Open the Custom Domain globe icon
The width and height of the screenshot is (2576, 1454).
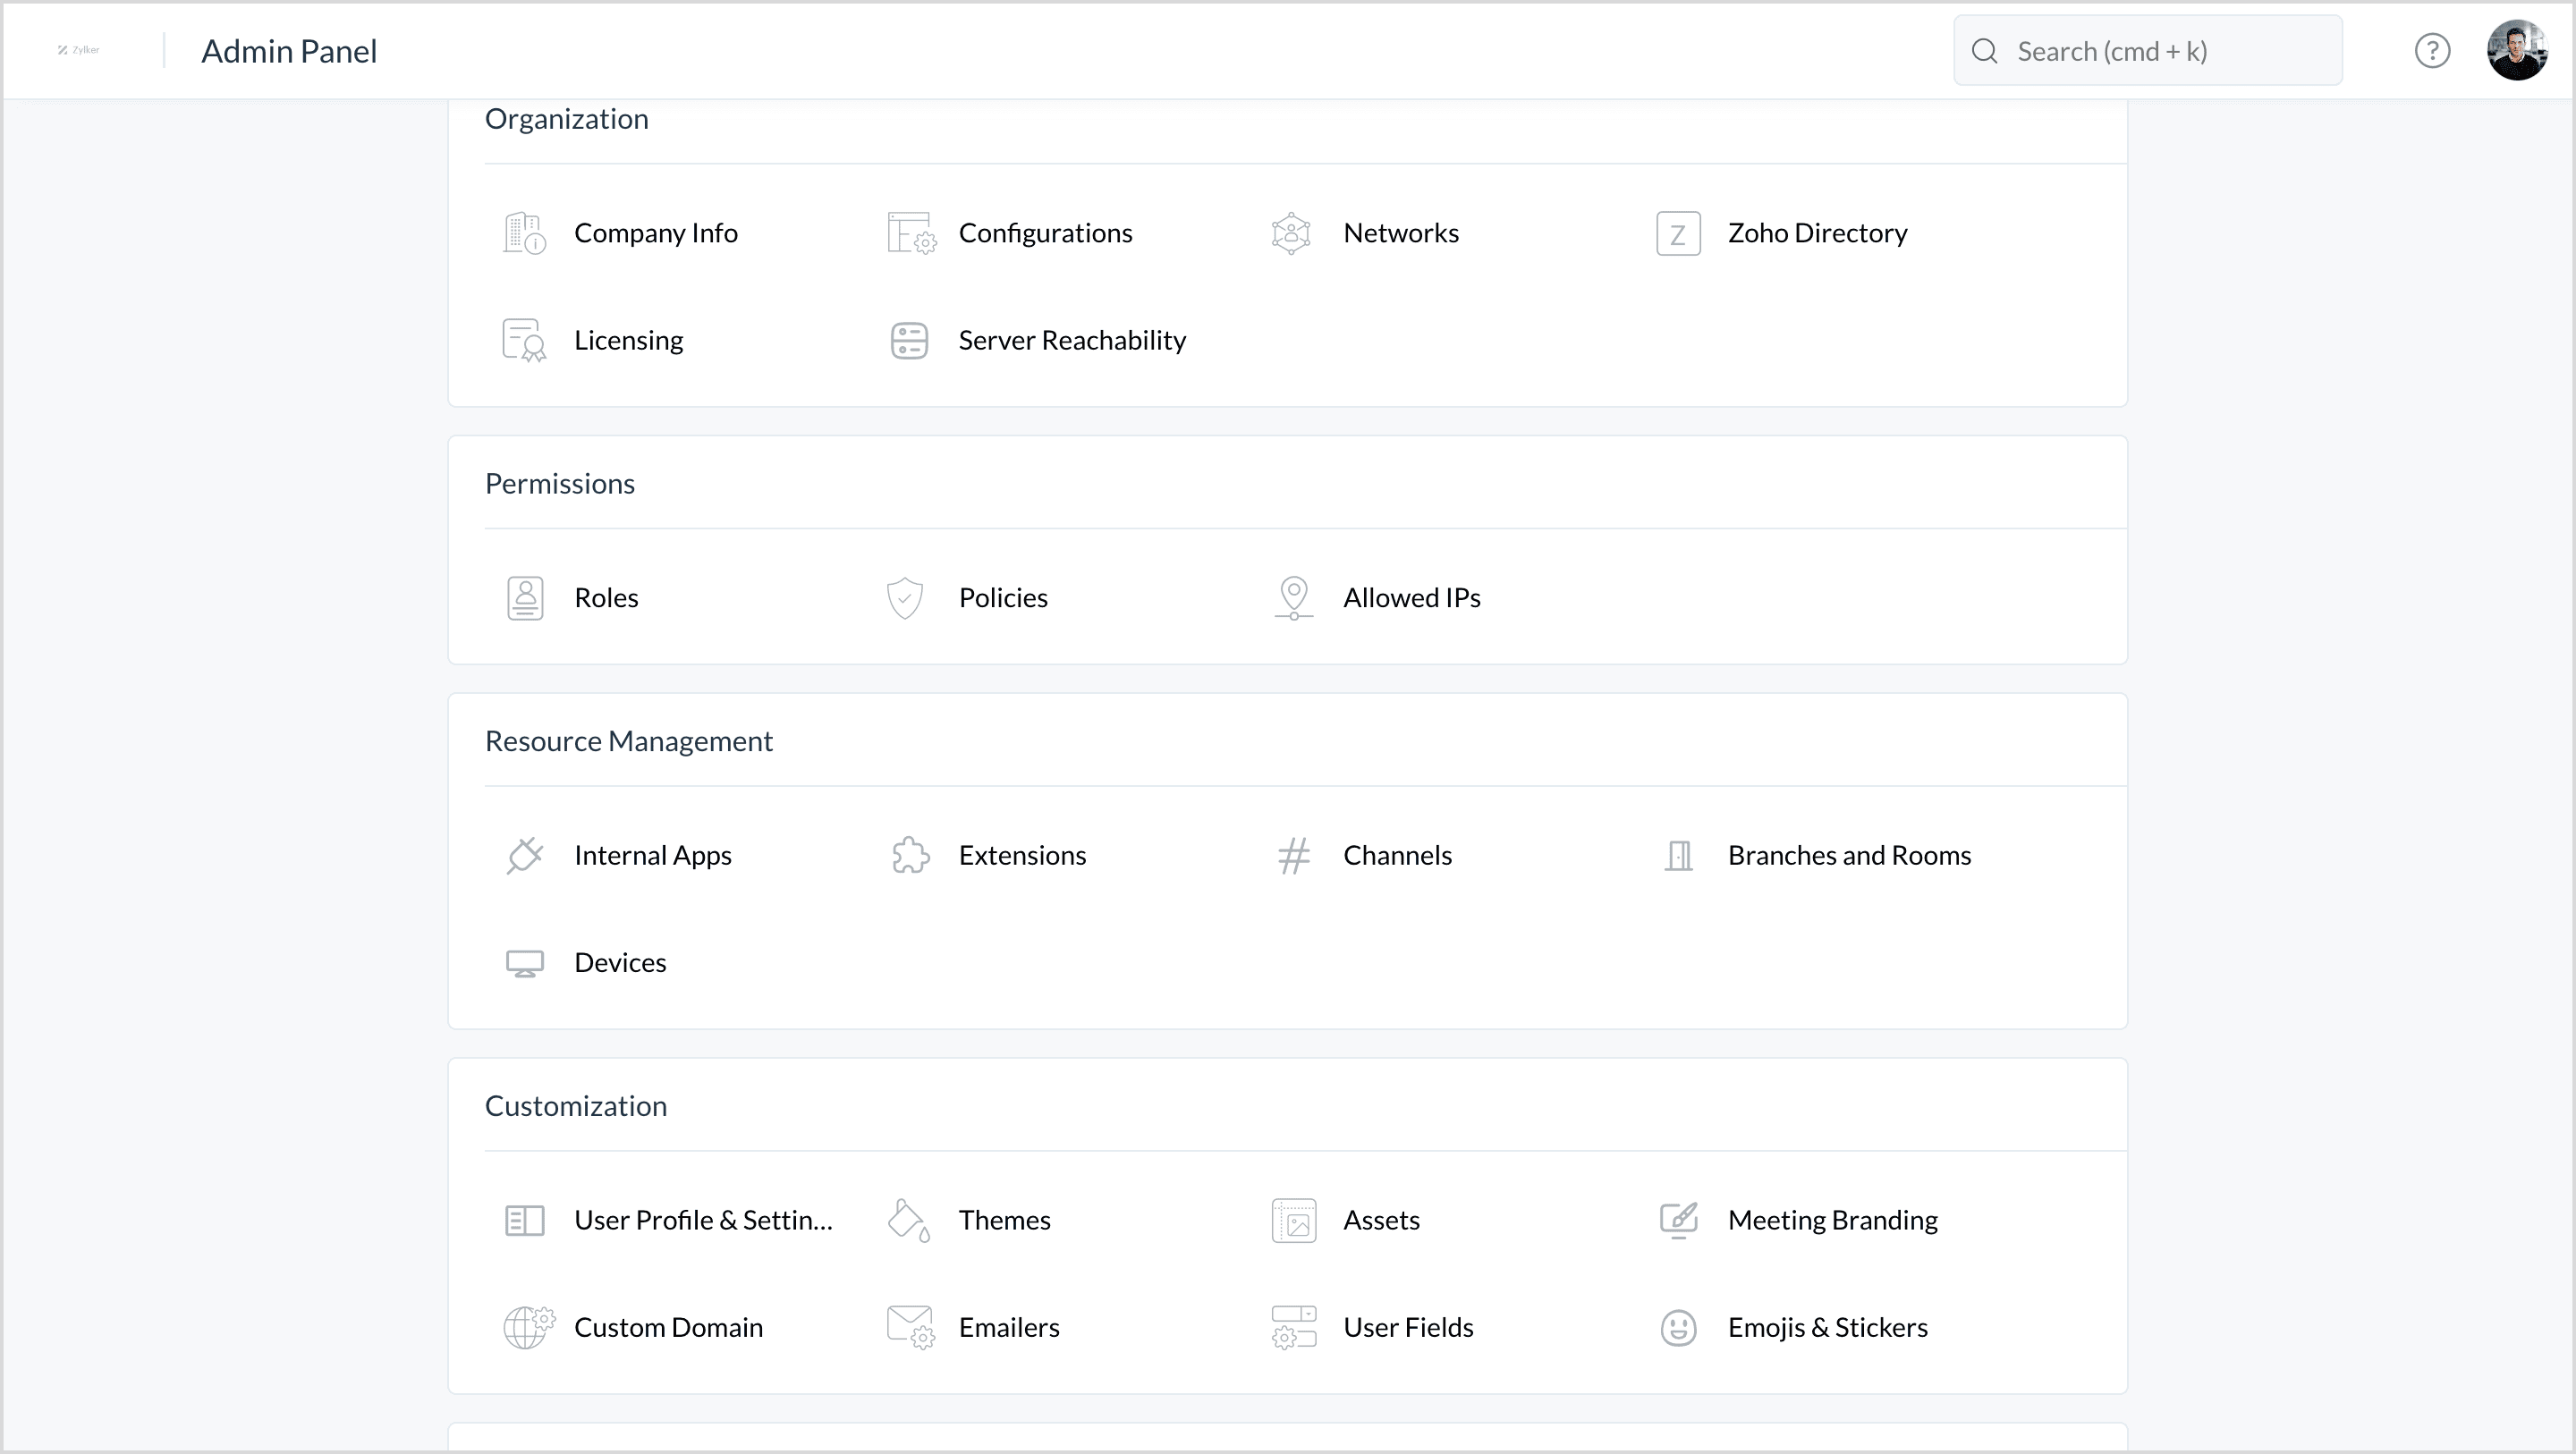click(x=528, y=1328)
